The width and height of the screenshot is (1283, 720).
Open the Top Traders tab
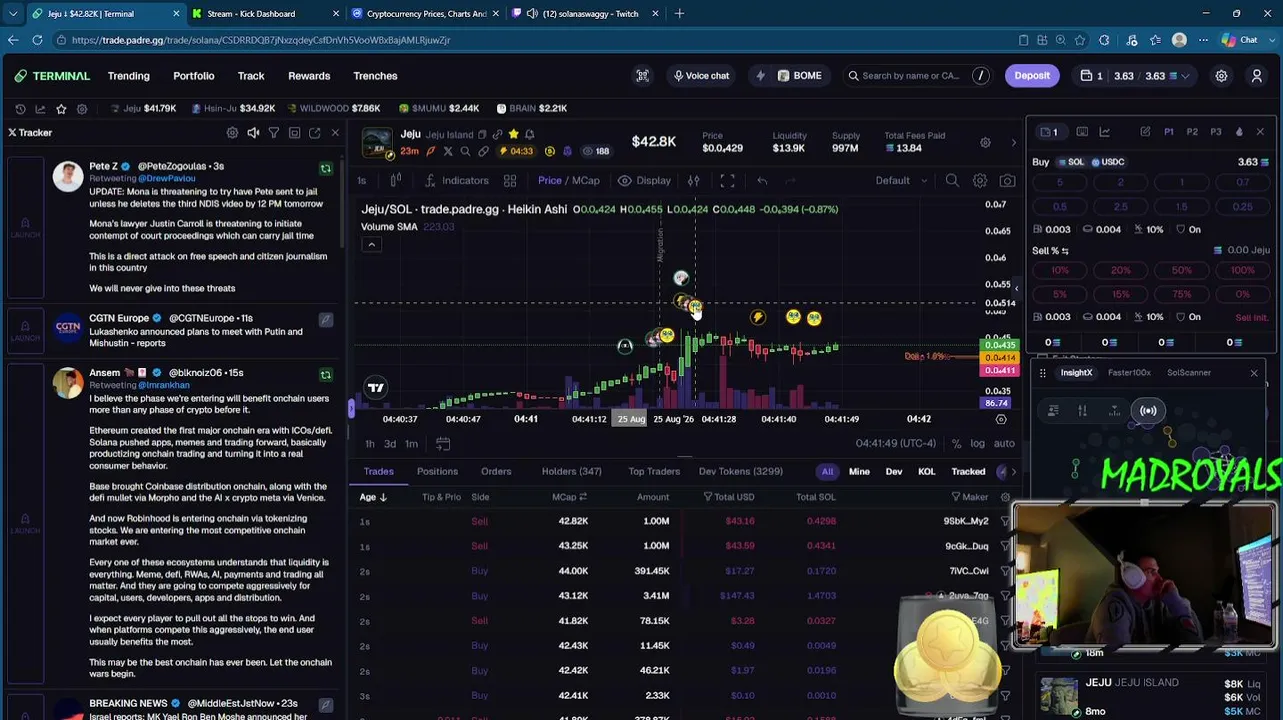[x=654, y=472]
